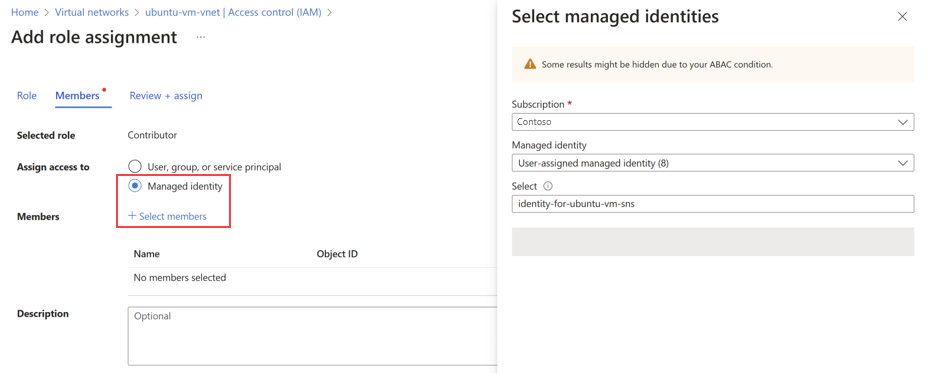Click the warning icon in ABAC banner

pyautogui.click(x=530, y=64)
